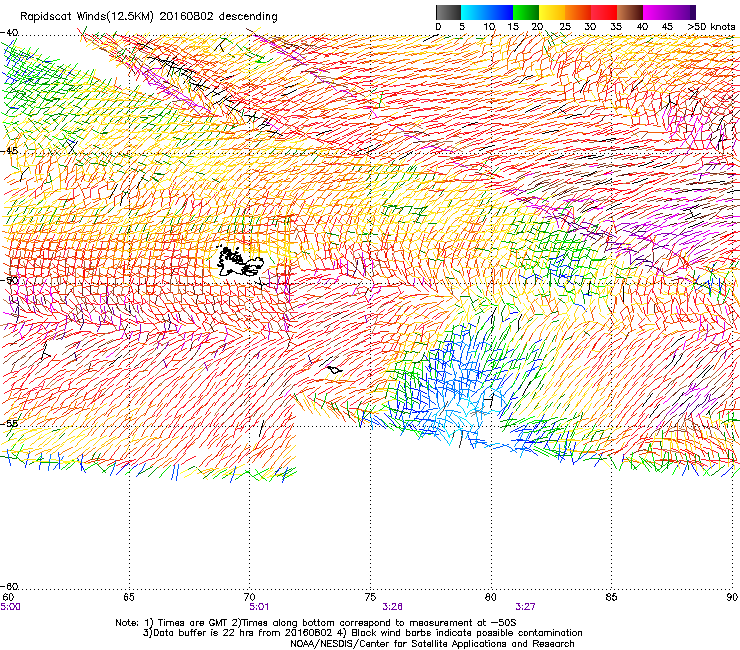Click the '-50' latitude label
Viewport: 740px width, 650px height.
click(x=9, y=280)
